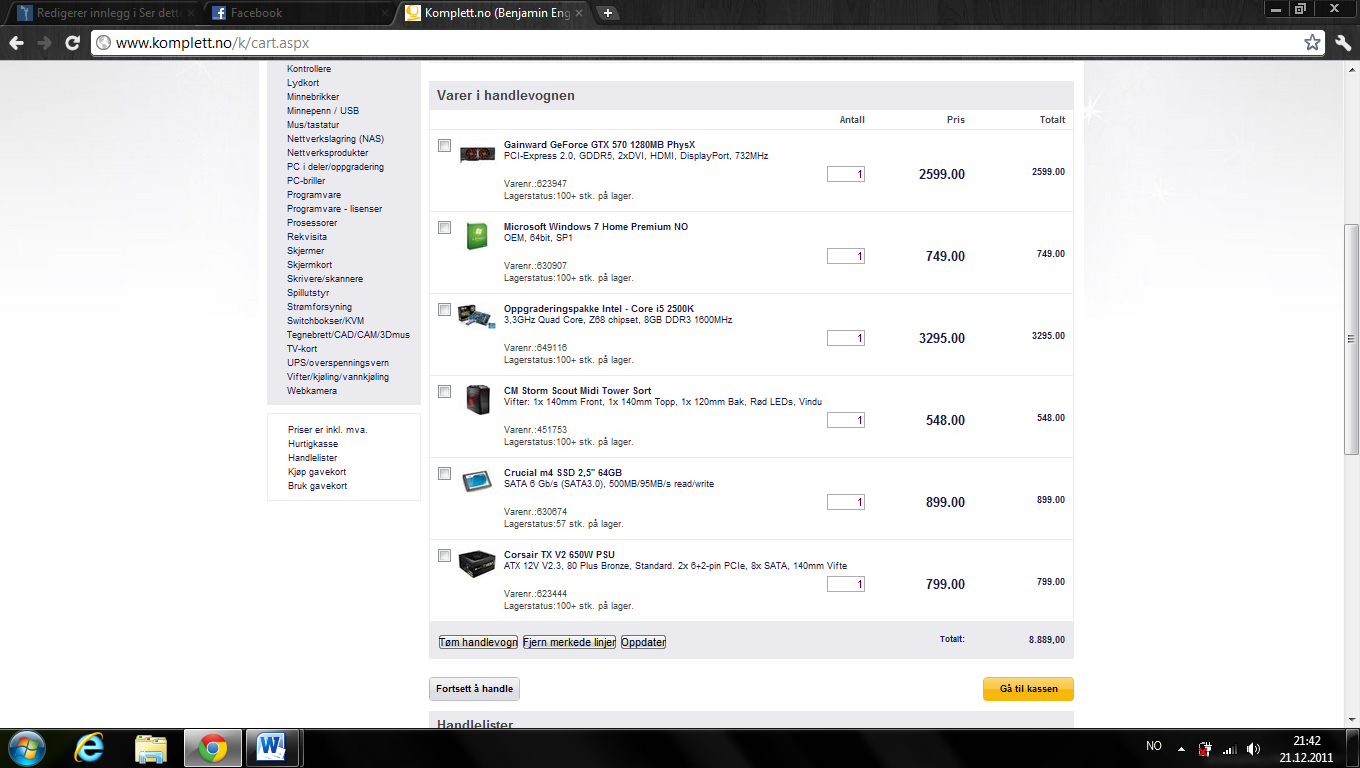Screen dimensions: 1360x768
Task: Open the Chrome wrench menu
Action: click(1343, 43)
